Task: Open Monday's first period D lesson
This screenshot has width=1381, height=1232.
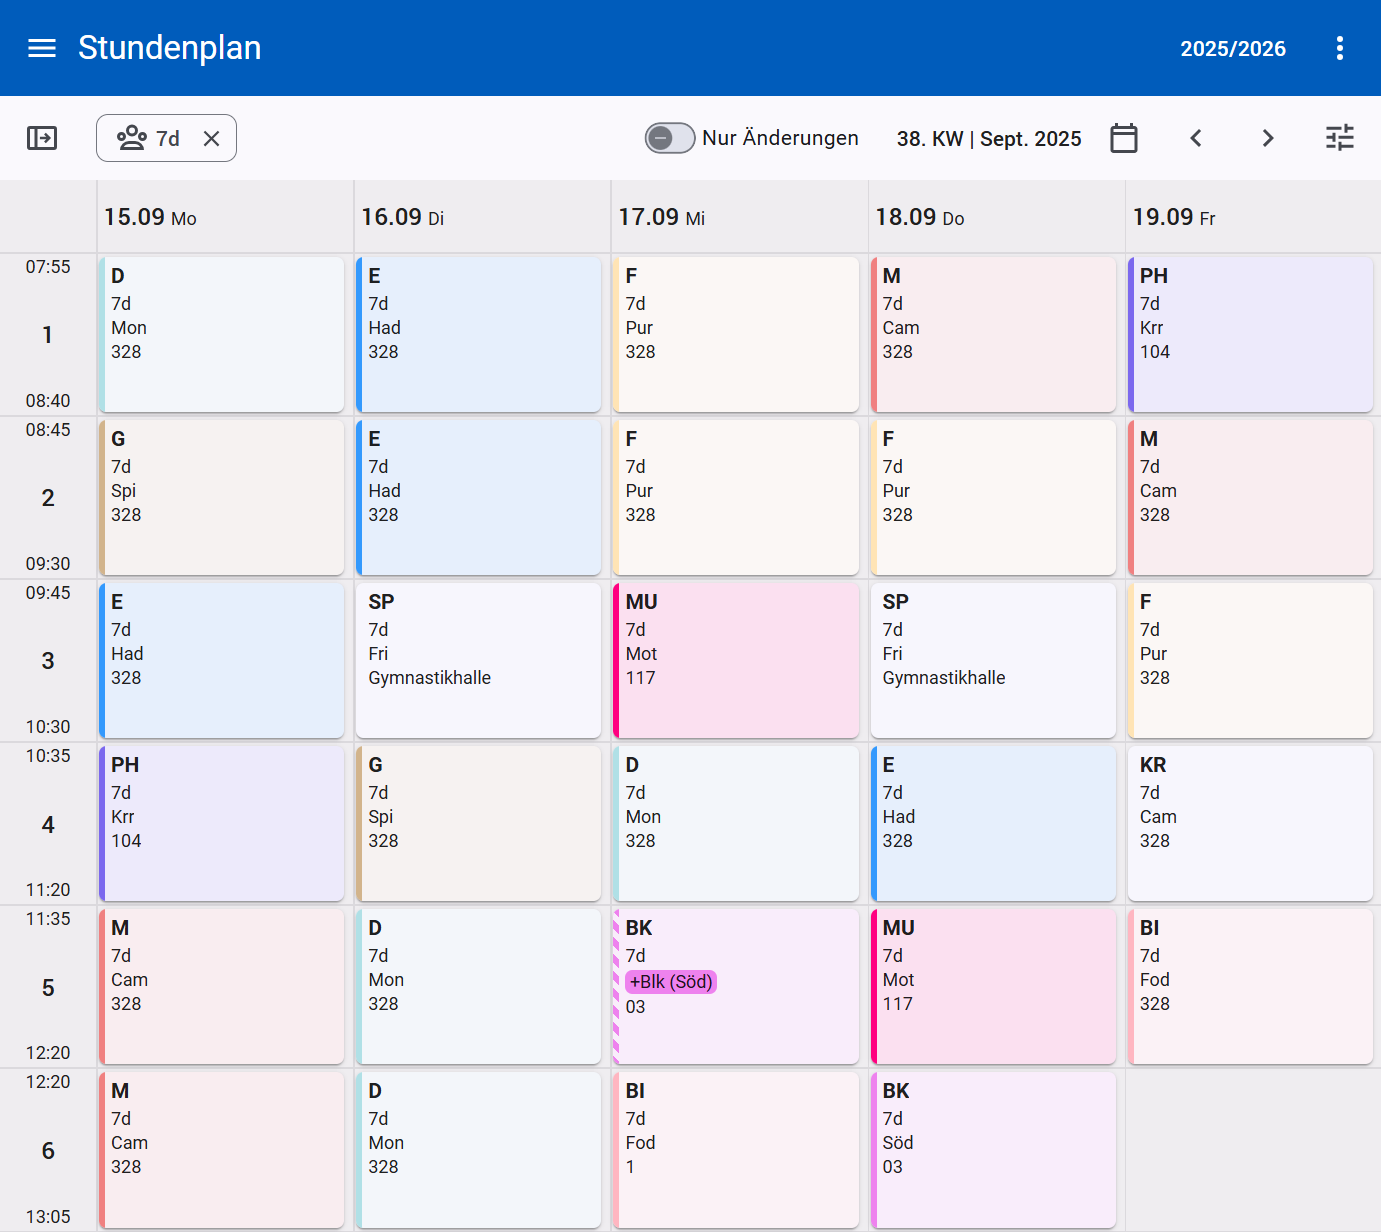Action: click(222, 334)
